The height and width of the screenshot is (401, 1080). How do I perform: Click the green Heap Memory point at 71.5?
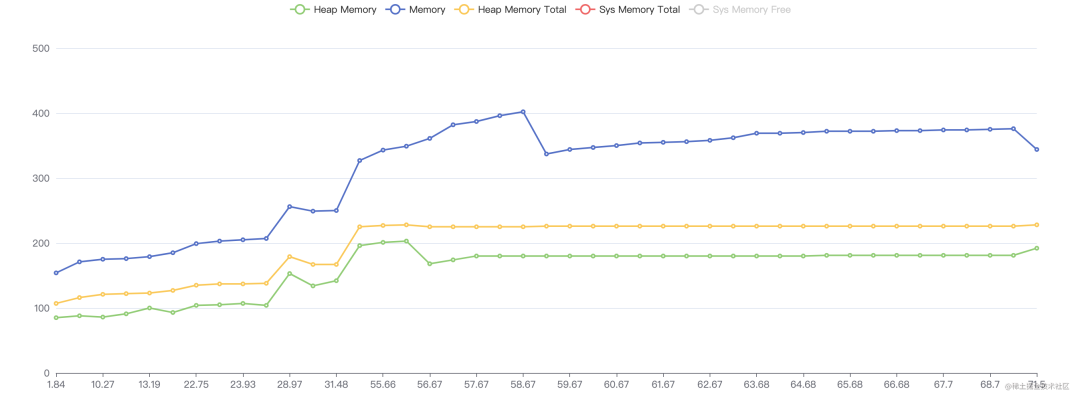tap(1037, 248)
